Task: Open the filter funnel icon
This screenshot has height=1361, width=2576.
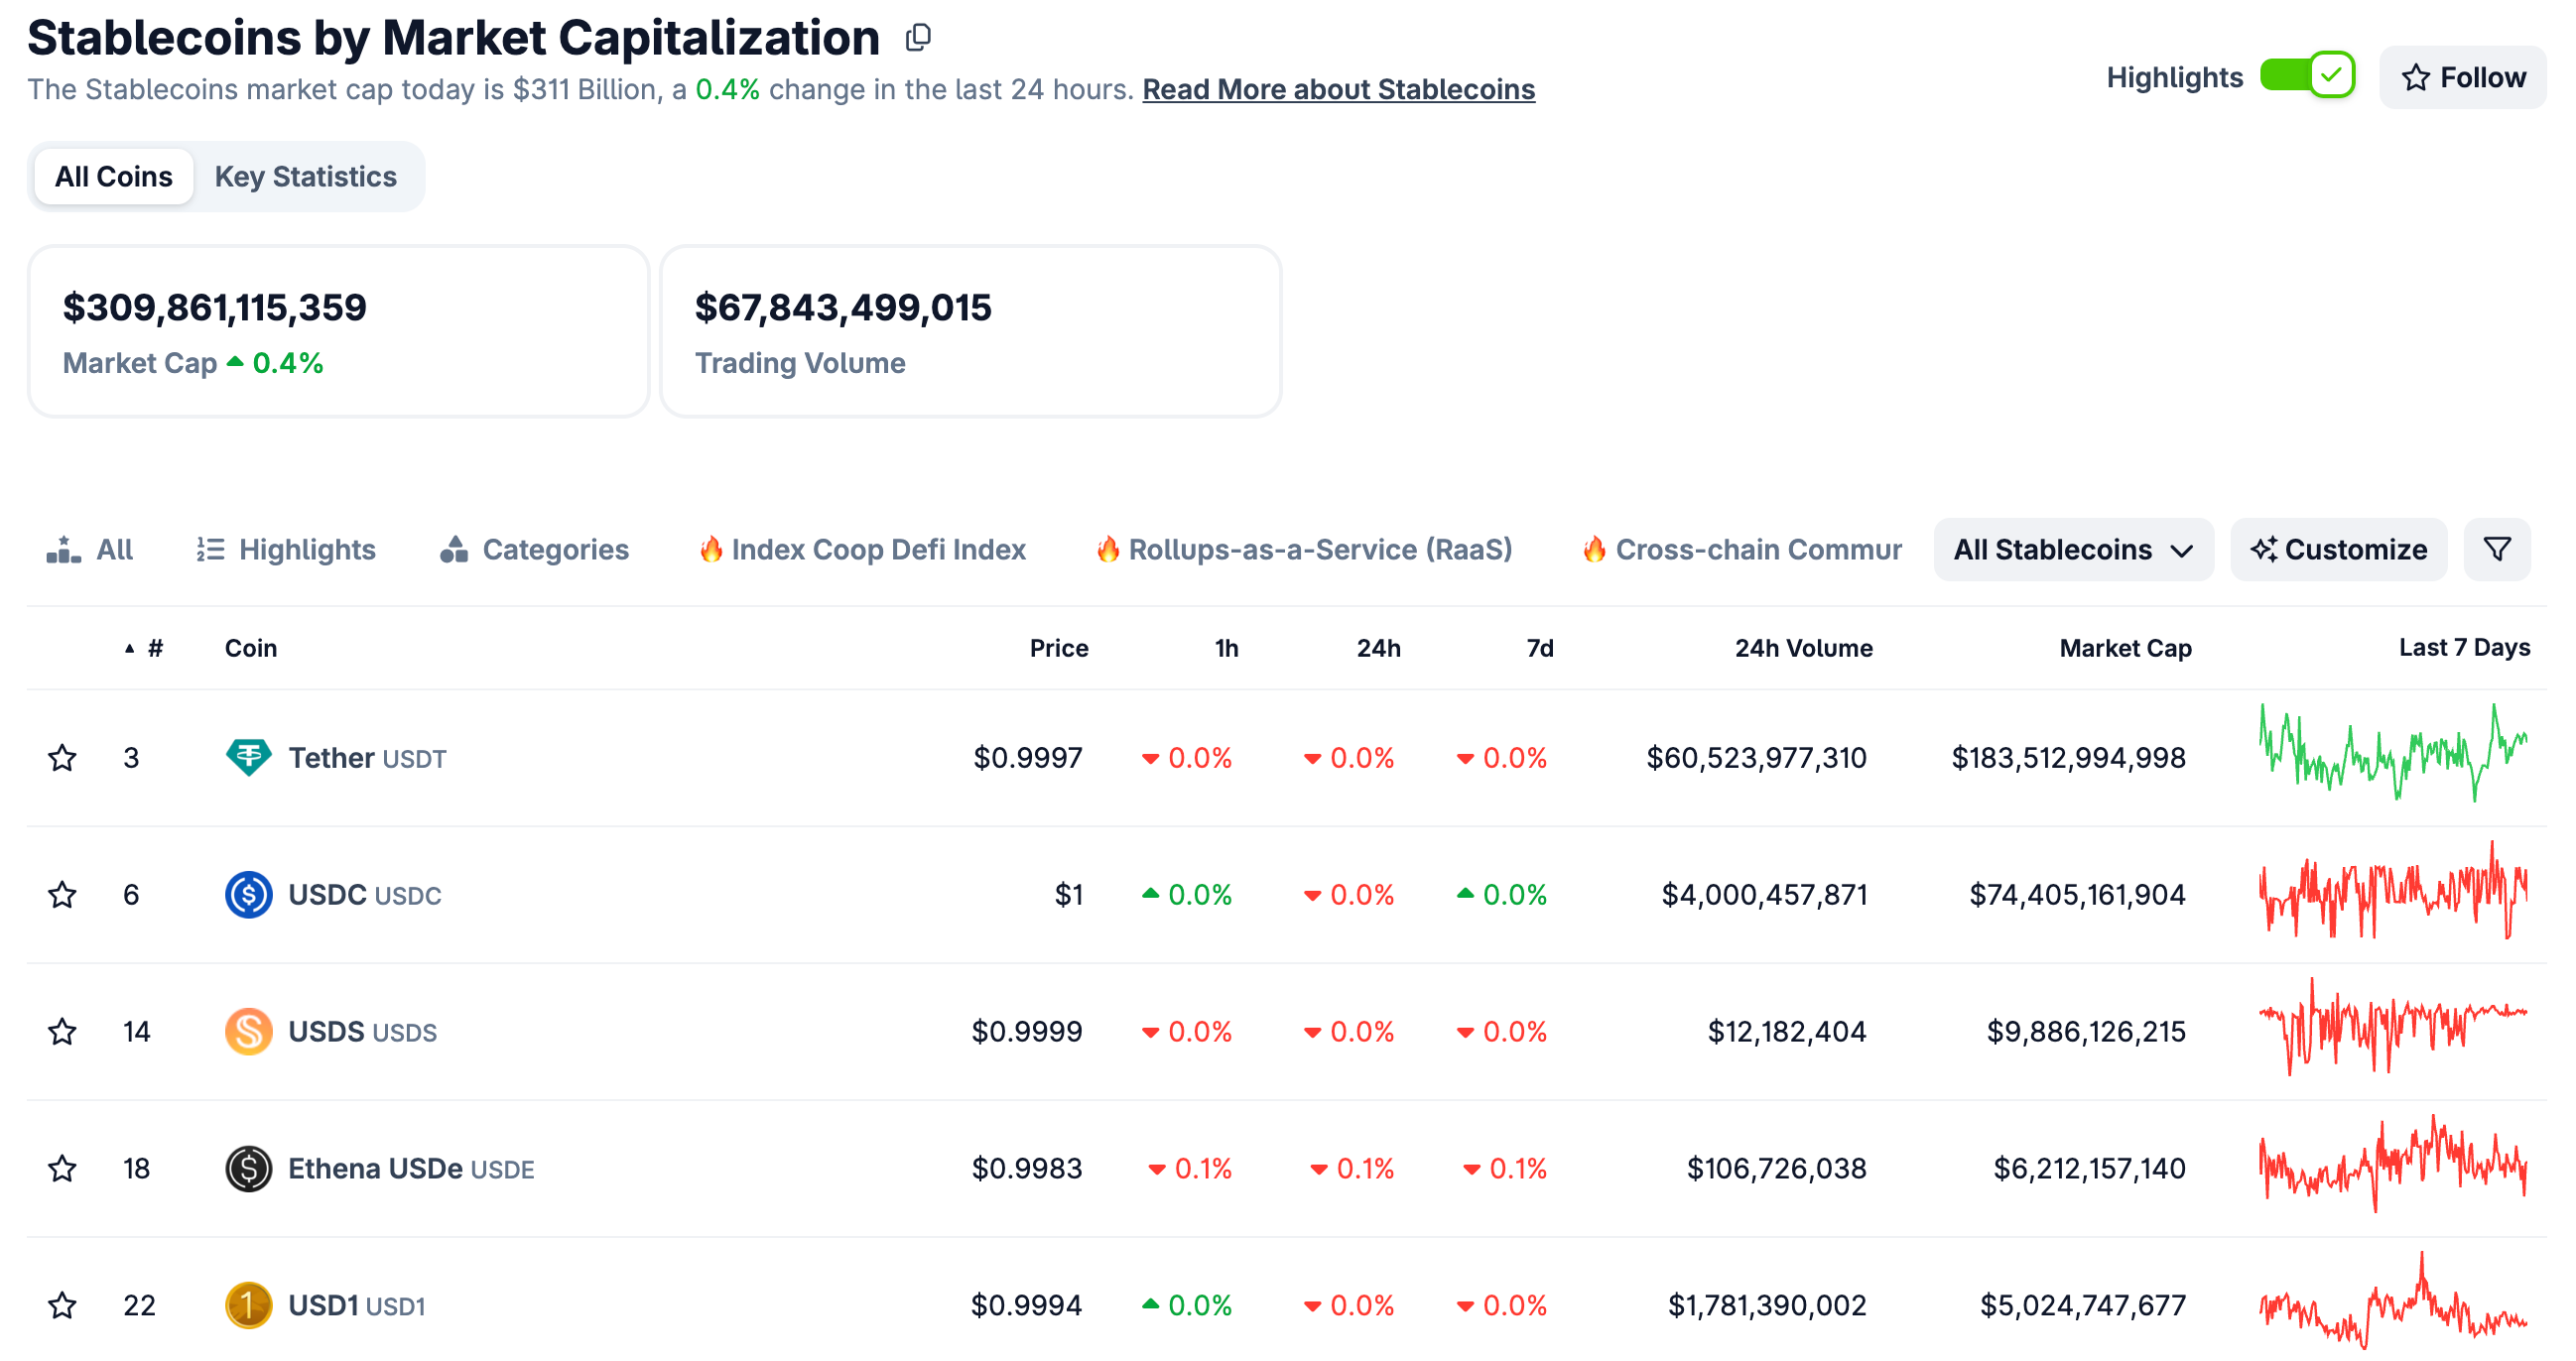Action: 2496,549
